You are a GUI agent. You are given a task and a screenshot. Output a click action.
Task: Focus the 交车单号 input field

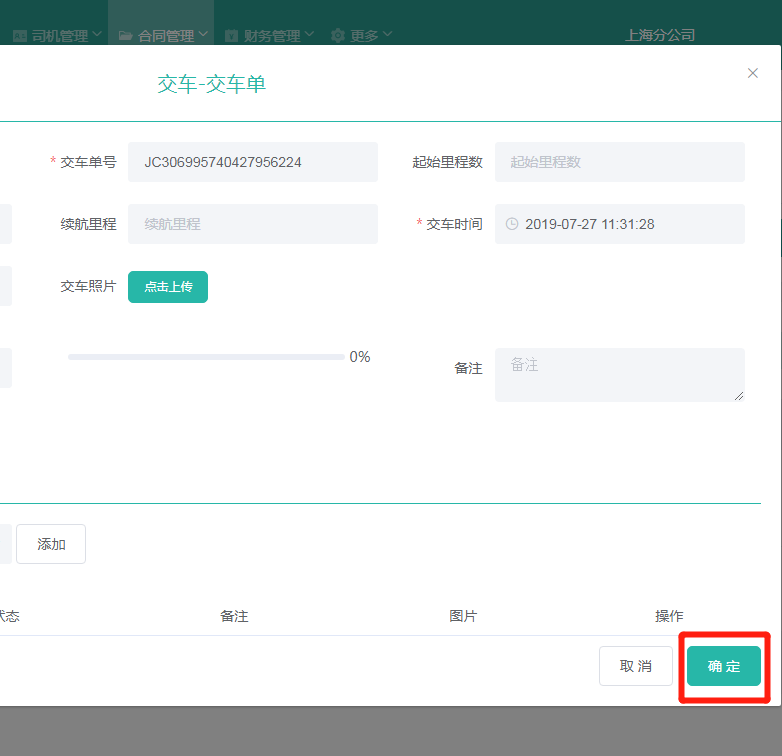coord(252,162)
